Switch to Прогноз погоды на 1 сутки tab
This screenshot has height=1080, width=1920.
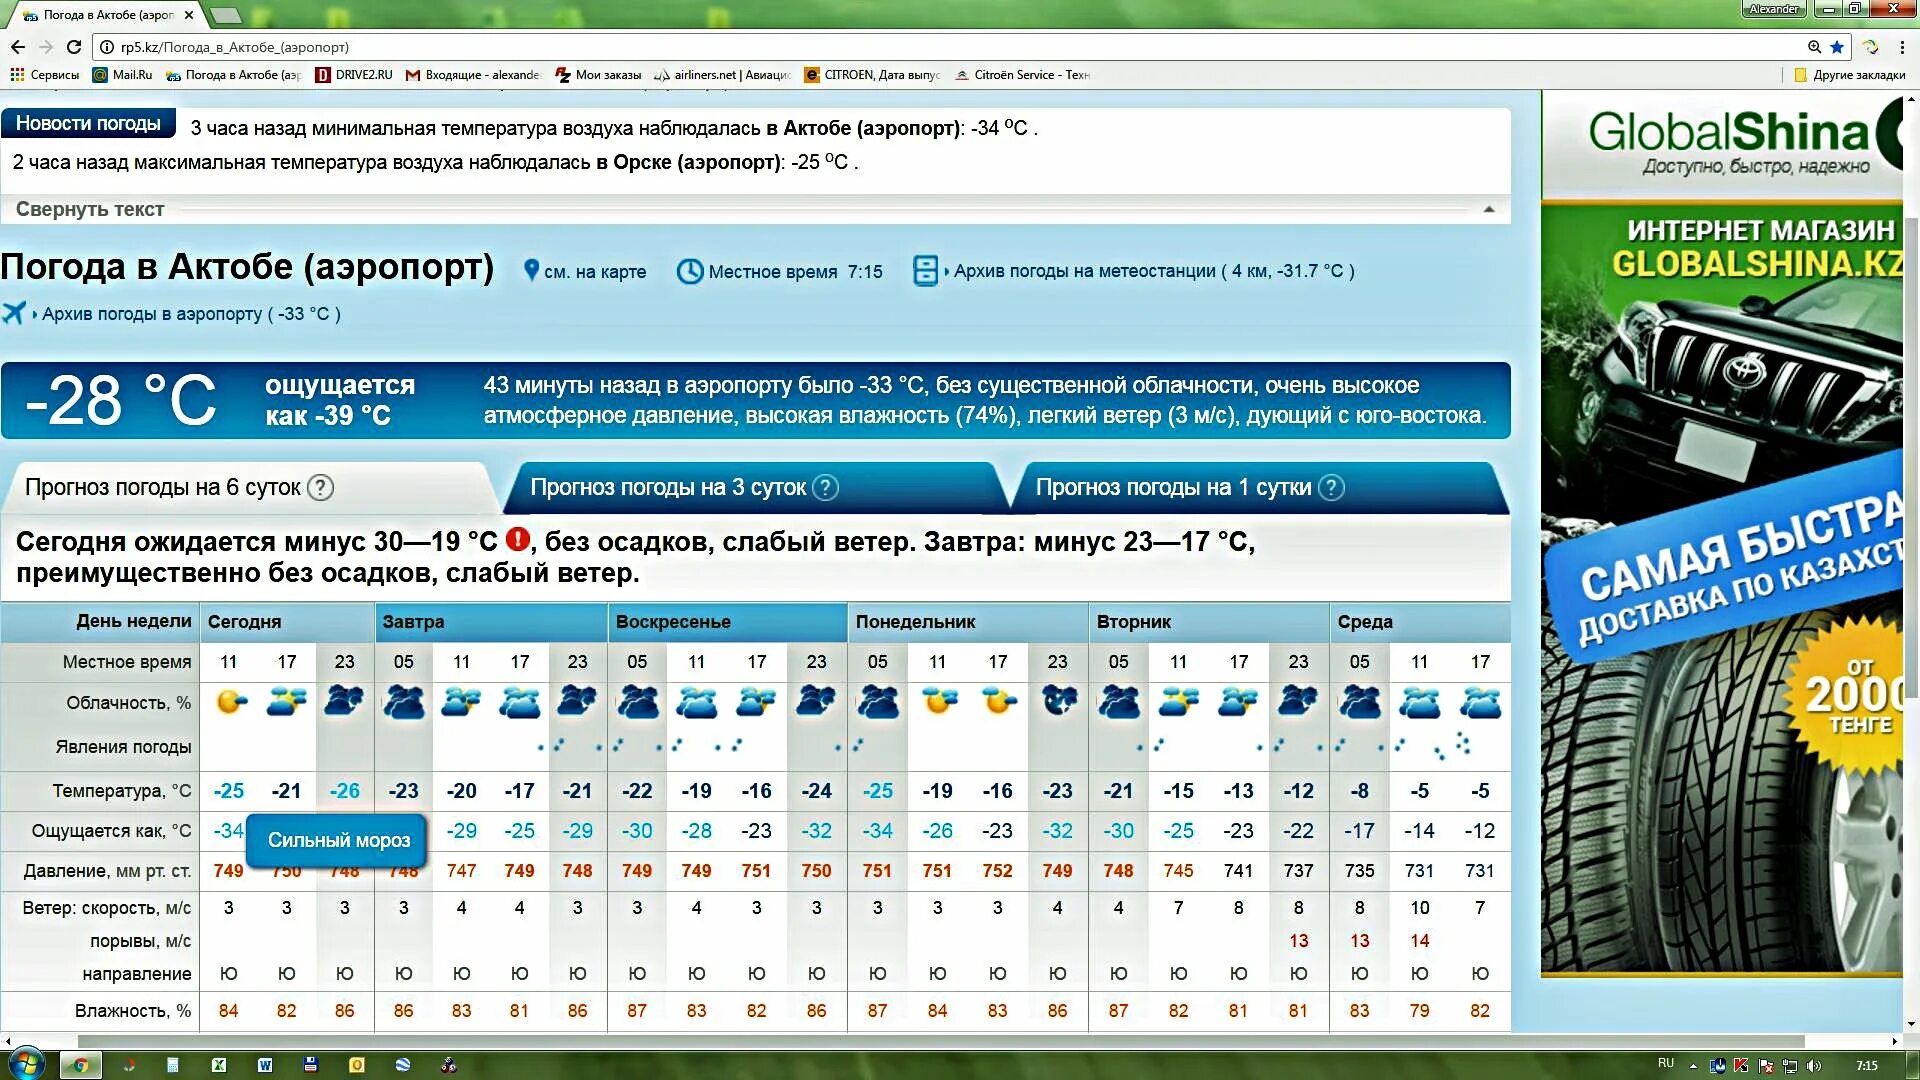pos(1172,488)
